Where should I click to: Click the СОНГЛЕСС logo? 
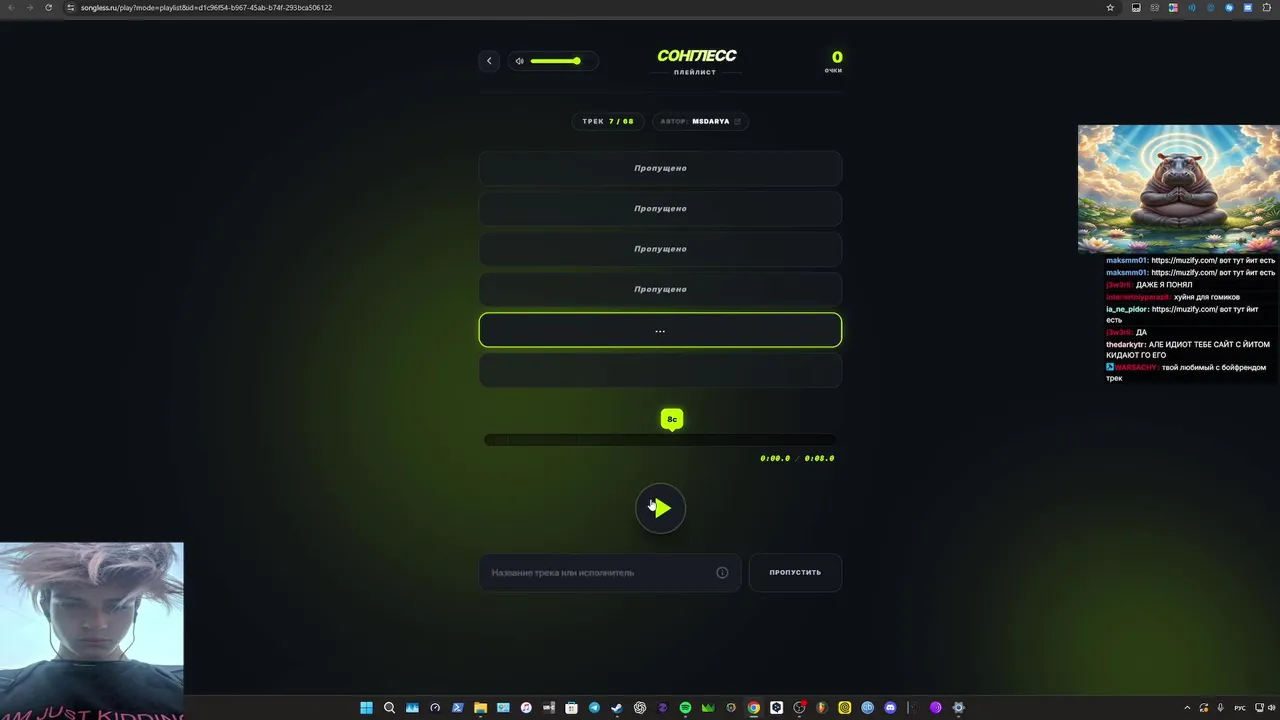click(696, 56)
